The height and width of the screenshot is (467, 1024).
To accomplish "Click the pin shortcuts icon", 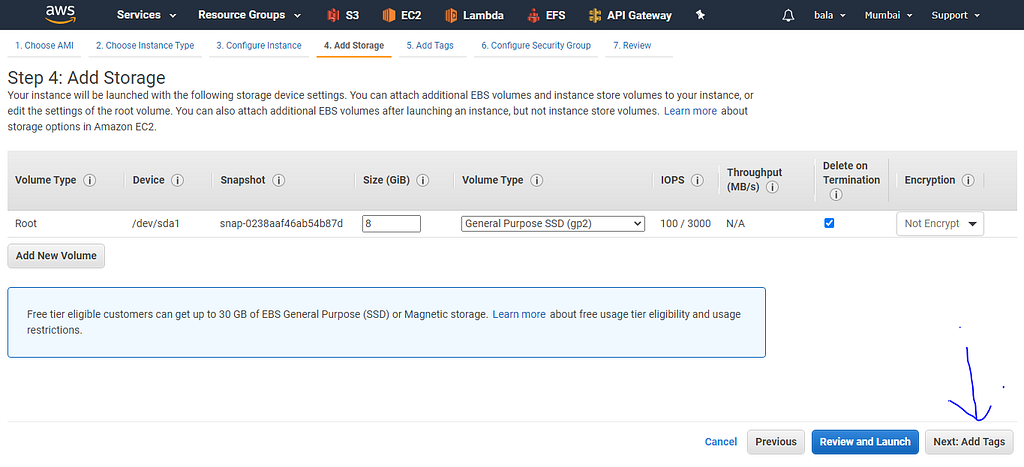I will click(700, 15).
